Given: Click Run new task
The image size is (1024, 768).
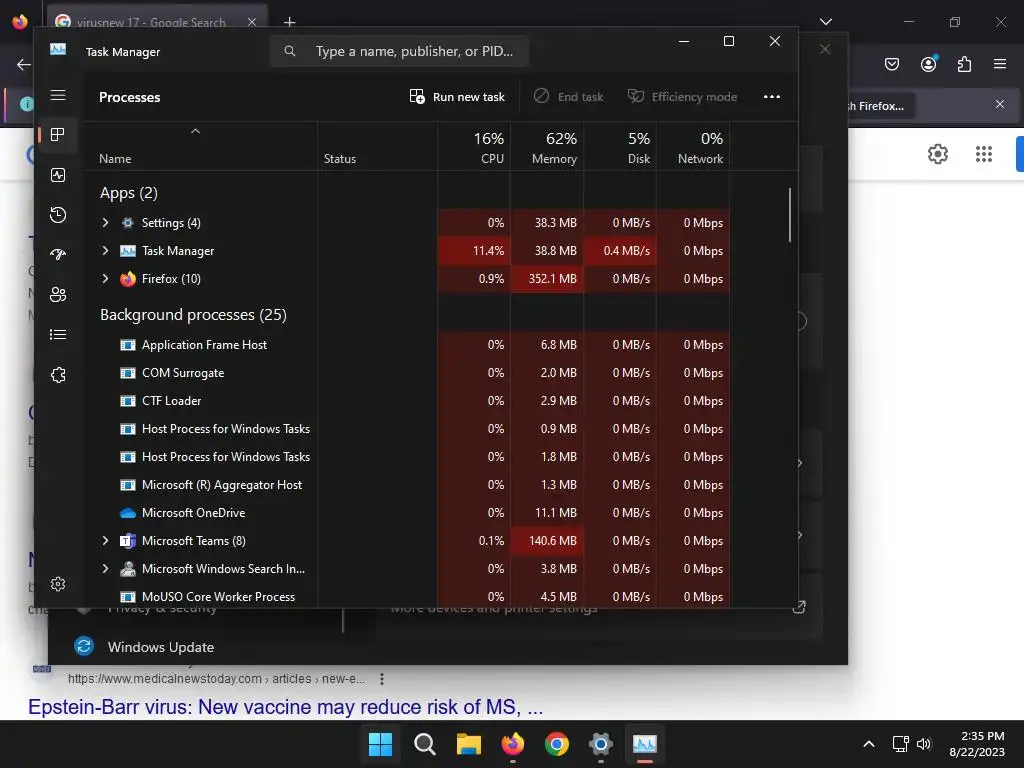Looking at the screenshot, I should click(x=457, y=97).
